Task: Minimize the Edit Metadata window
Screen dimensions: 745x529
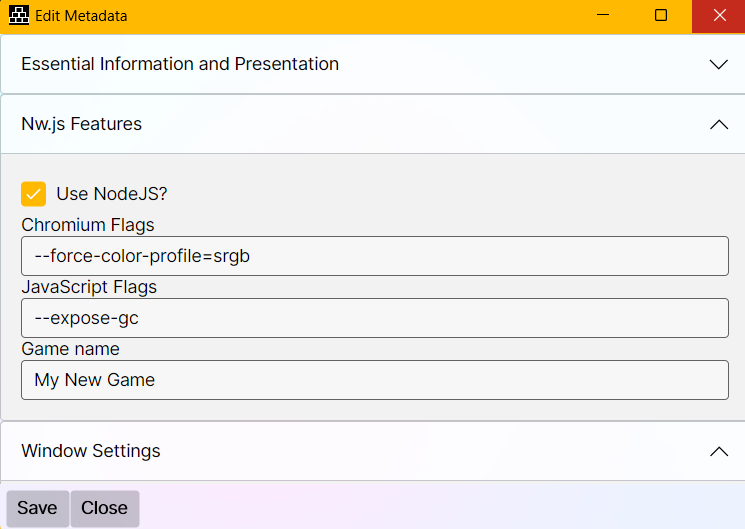Action: click(603, 16)
